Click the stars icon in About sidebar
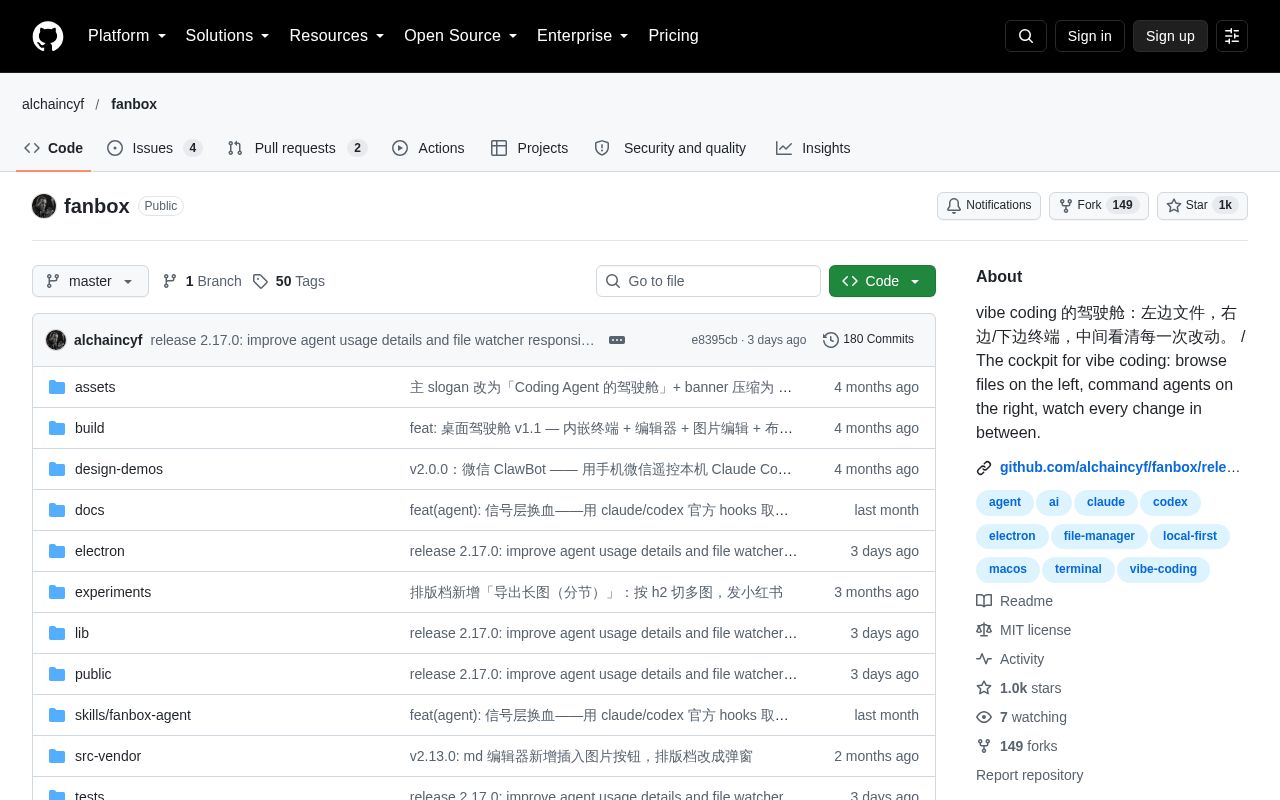The height and width of the screenshot is (800, 1280). tap(984, 688)
